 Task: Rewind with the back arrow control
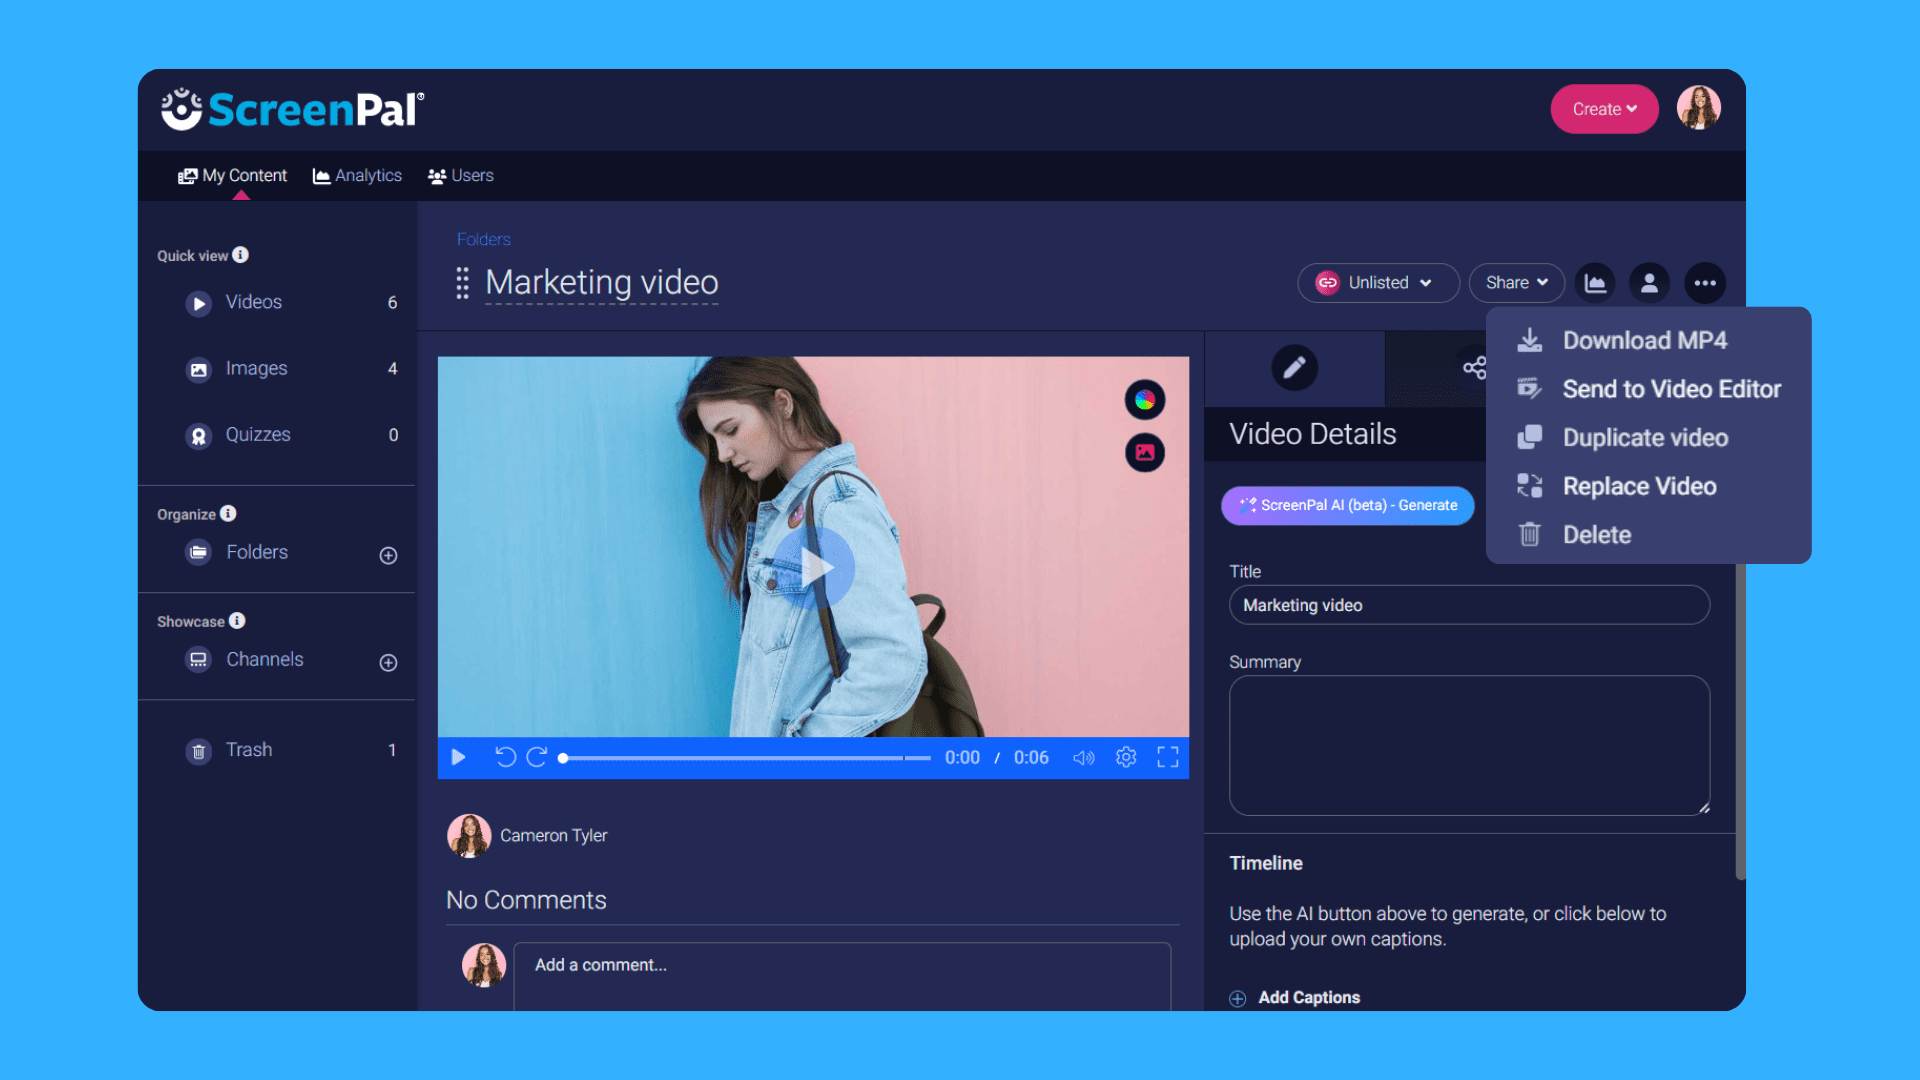[x=505, y=758]
